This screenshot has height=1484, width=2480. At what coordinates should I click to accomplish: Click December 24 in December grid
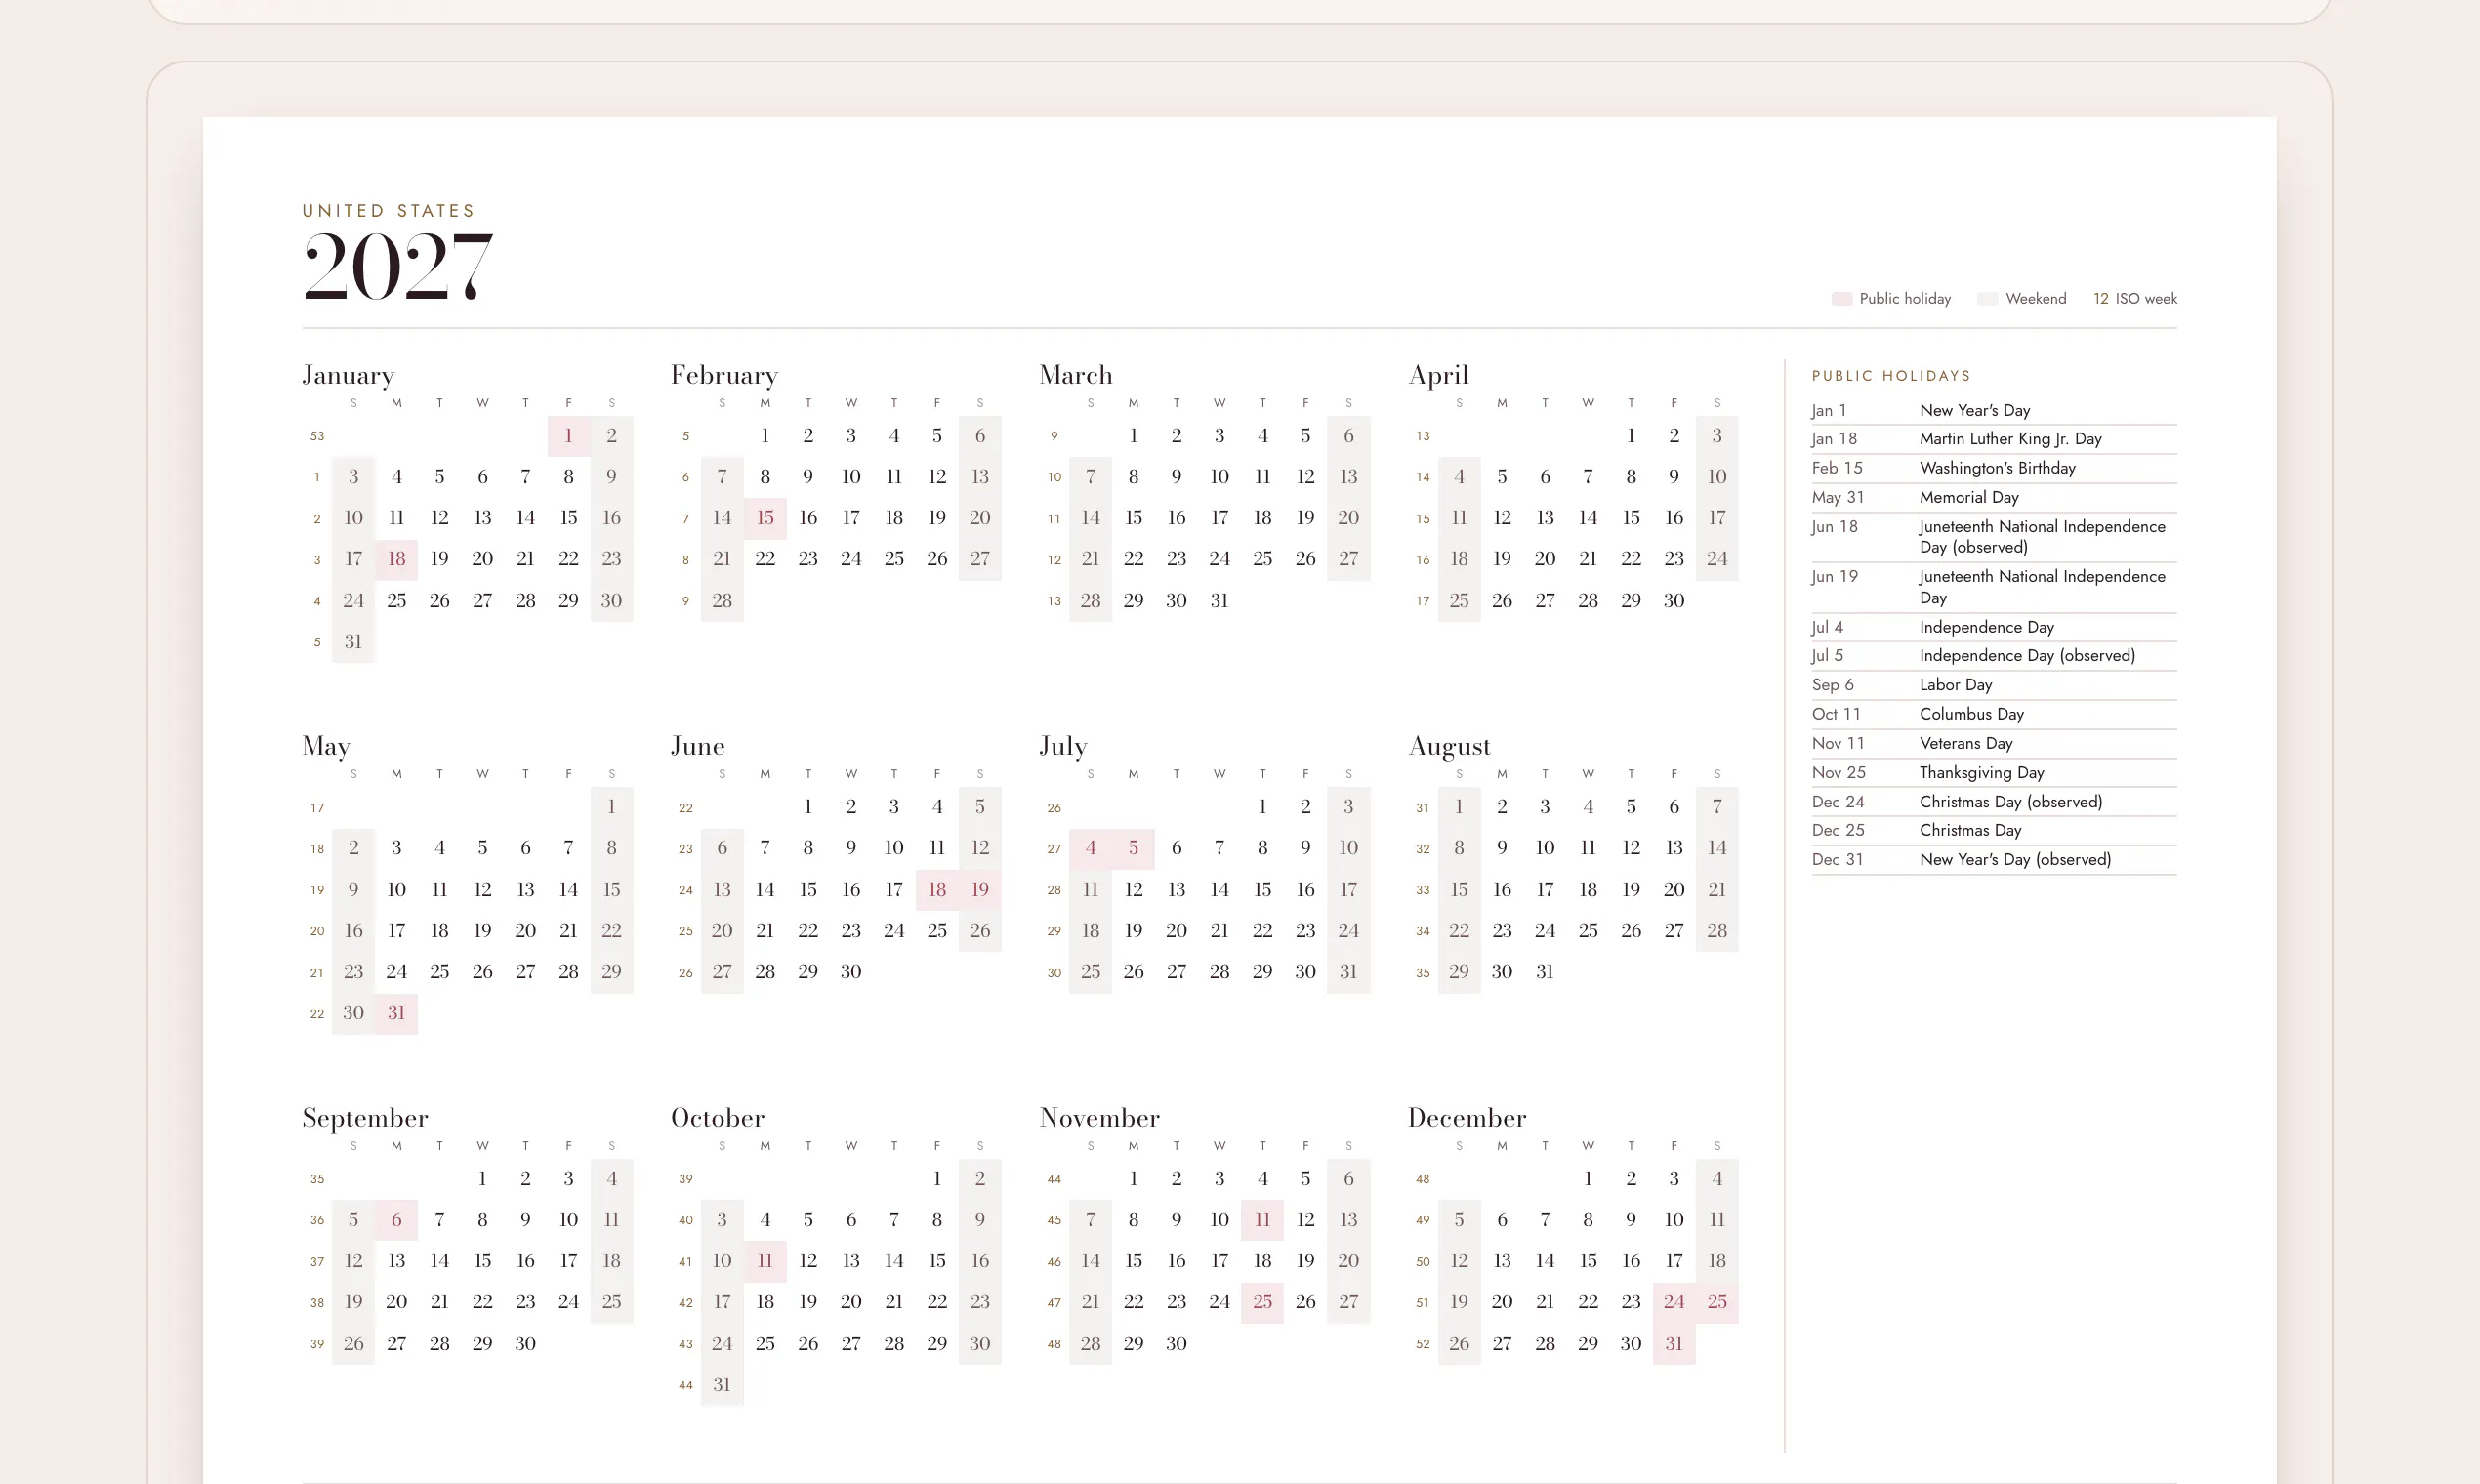point(1674,1301)
